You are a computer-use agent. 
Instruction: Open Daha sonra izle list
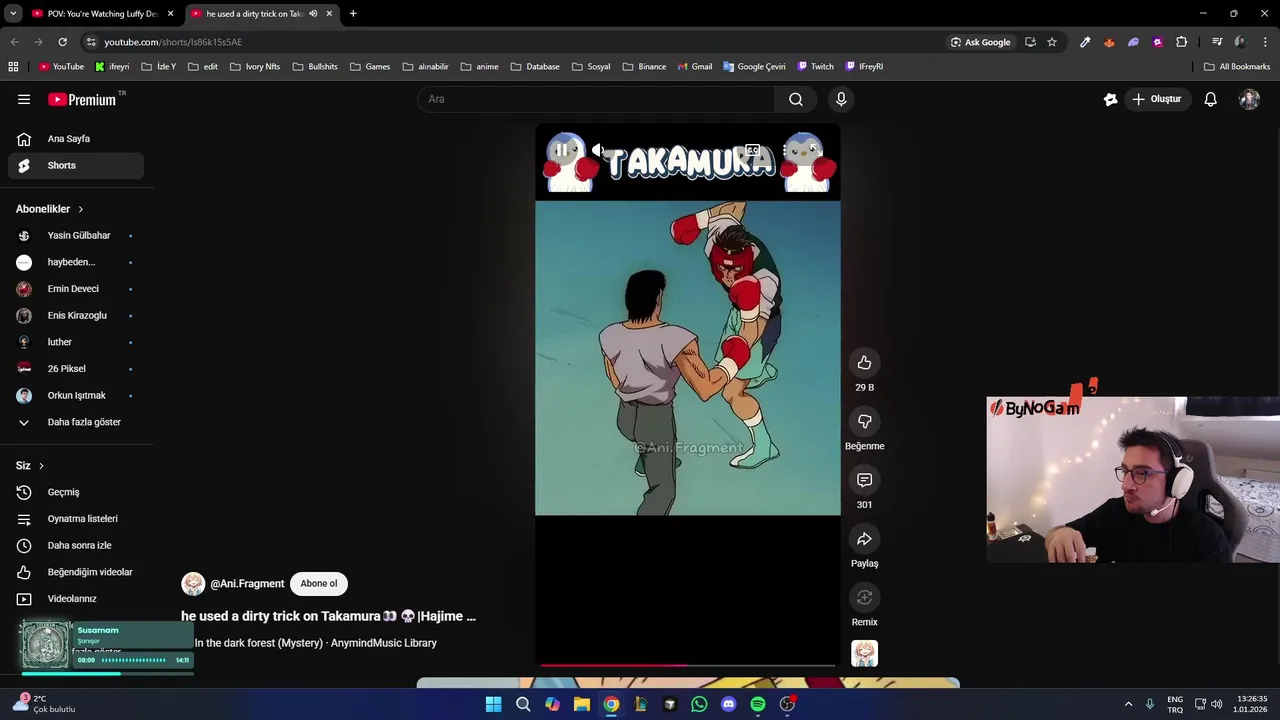pyautogui.click(x=76, y=545)
